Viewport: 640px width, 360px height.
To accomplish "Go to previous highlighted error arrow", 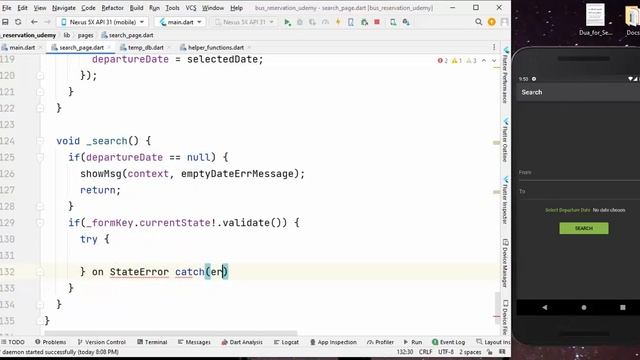I will pos(484,60).
